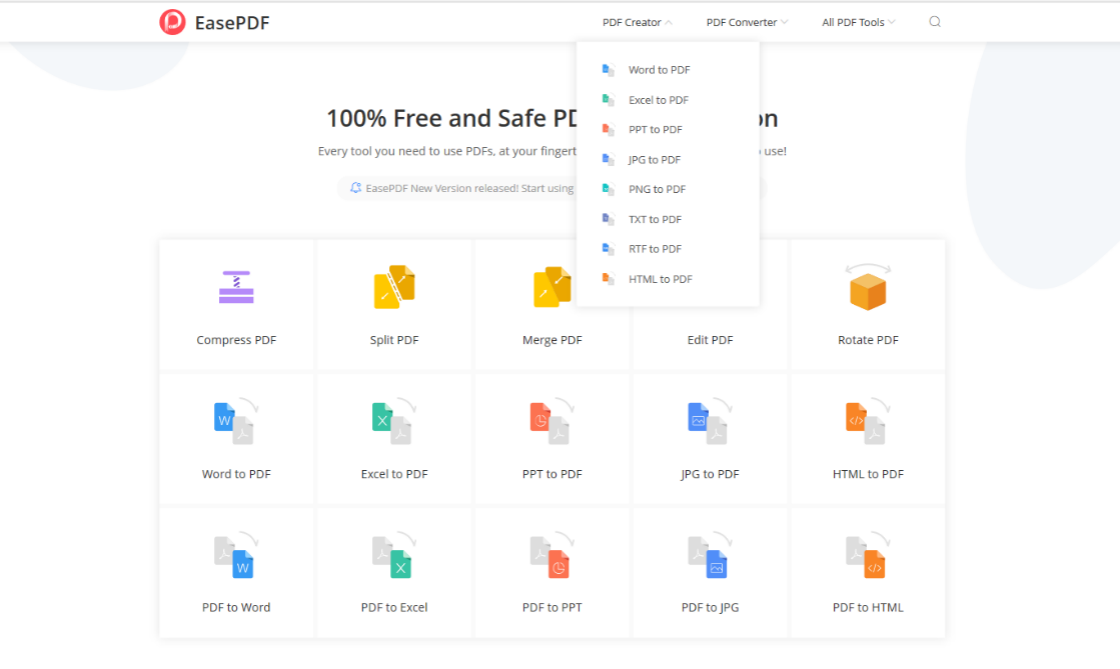This screenshot has height=669, width=1120.
Task: Click the JPG to PDF dropdown menu icon
Action: click(x=608, y=159)
